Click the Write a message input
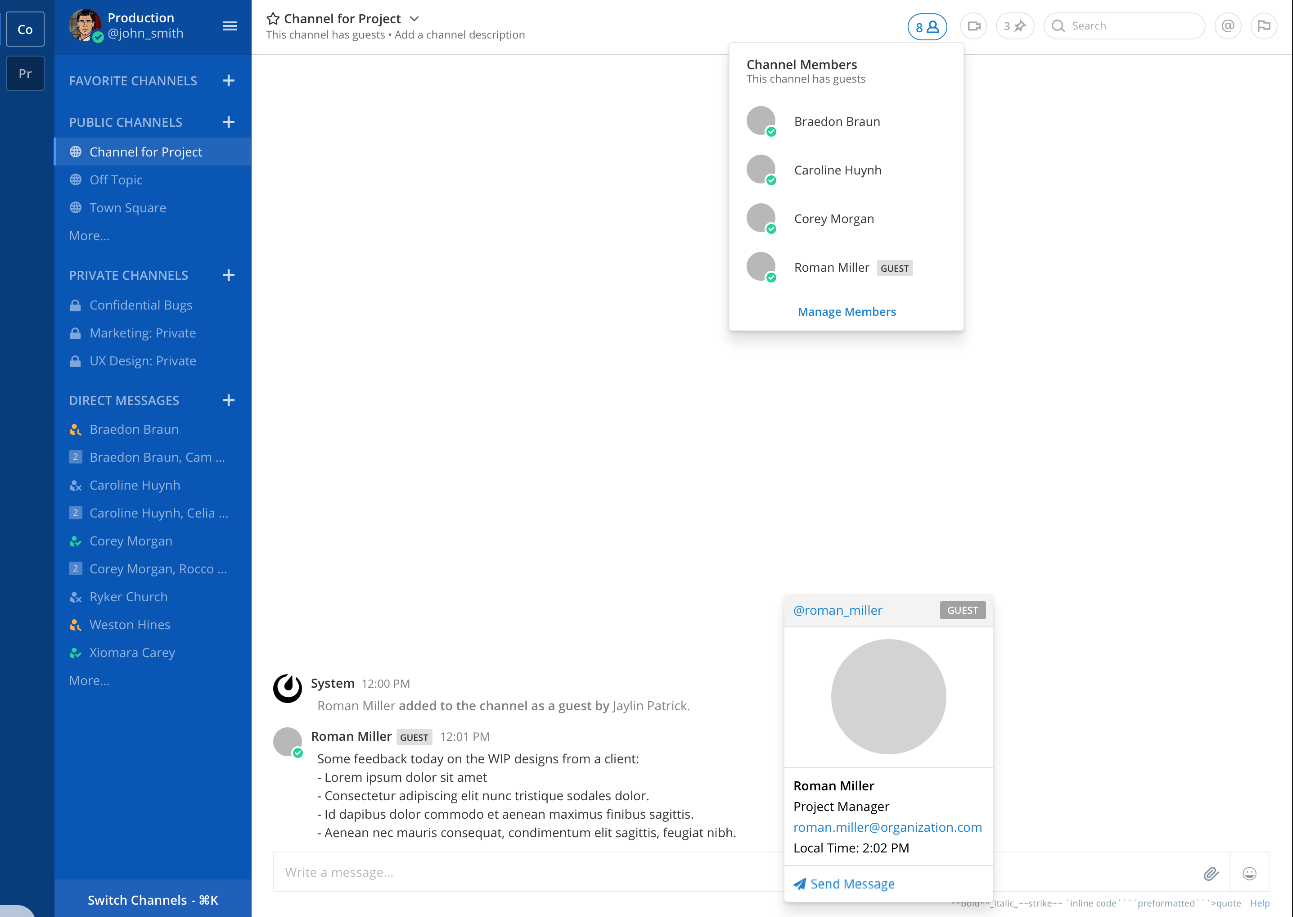The image size is (1293, 917). [x=520, y=873]
